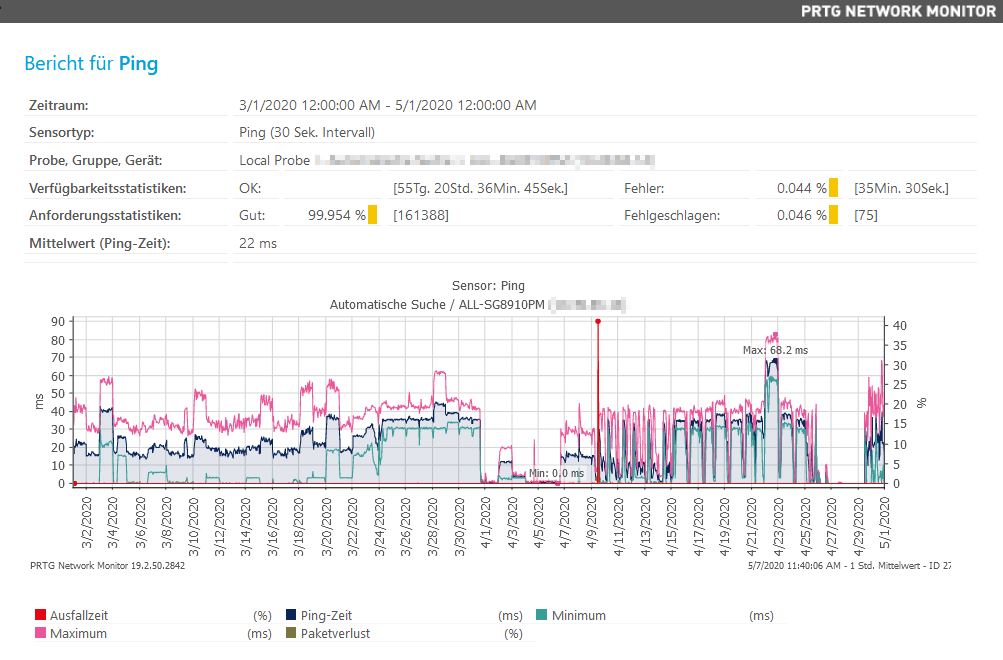1003x660 pixels.
Task: Click the yellow bar beside Fehler 0.044 %
Action: 833,188
